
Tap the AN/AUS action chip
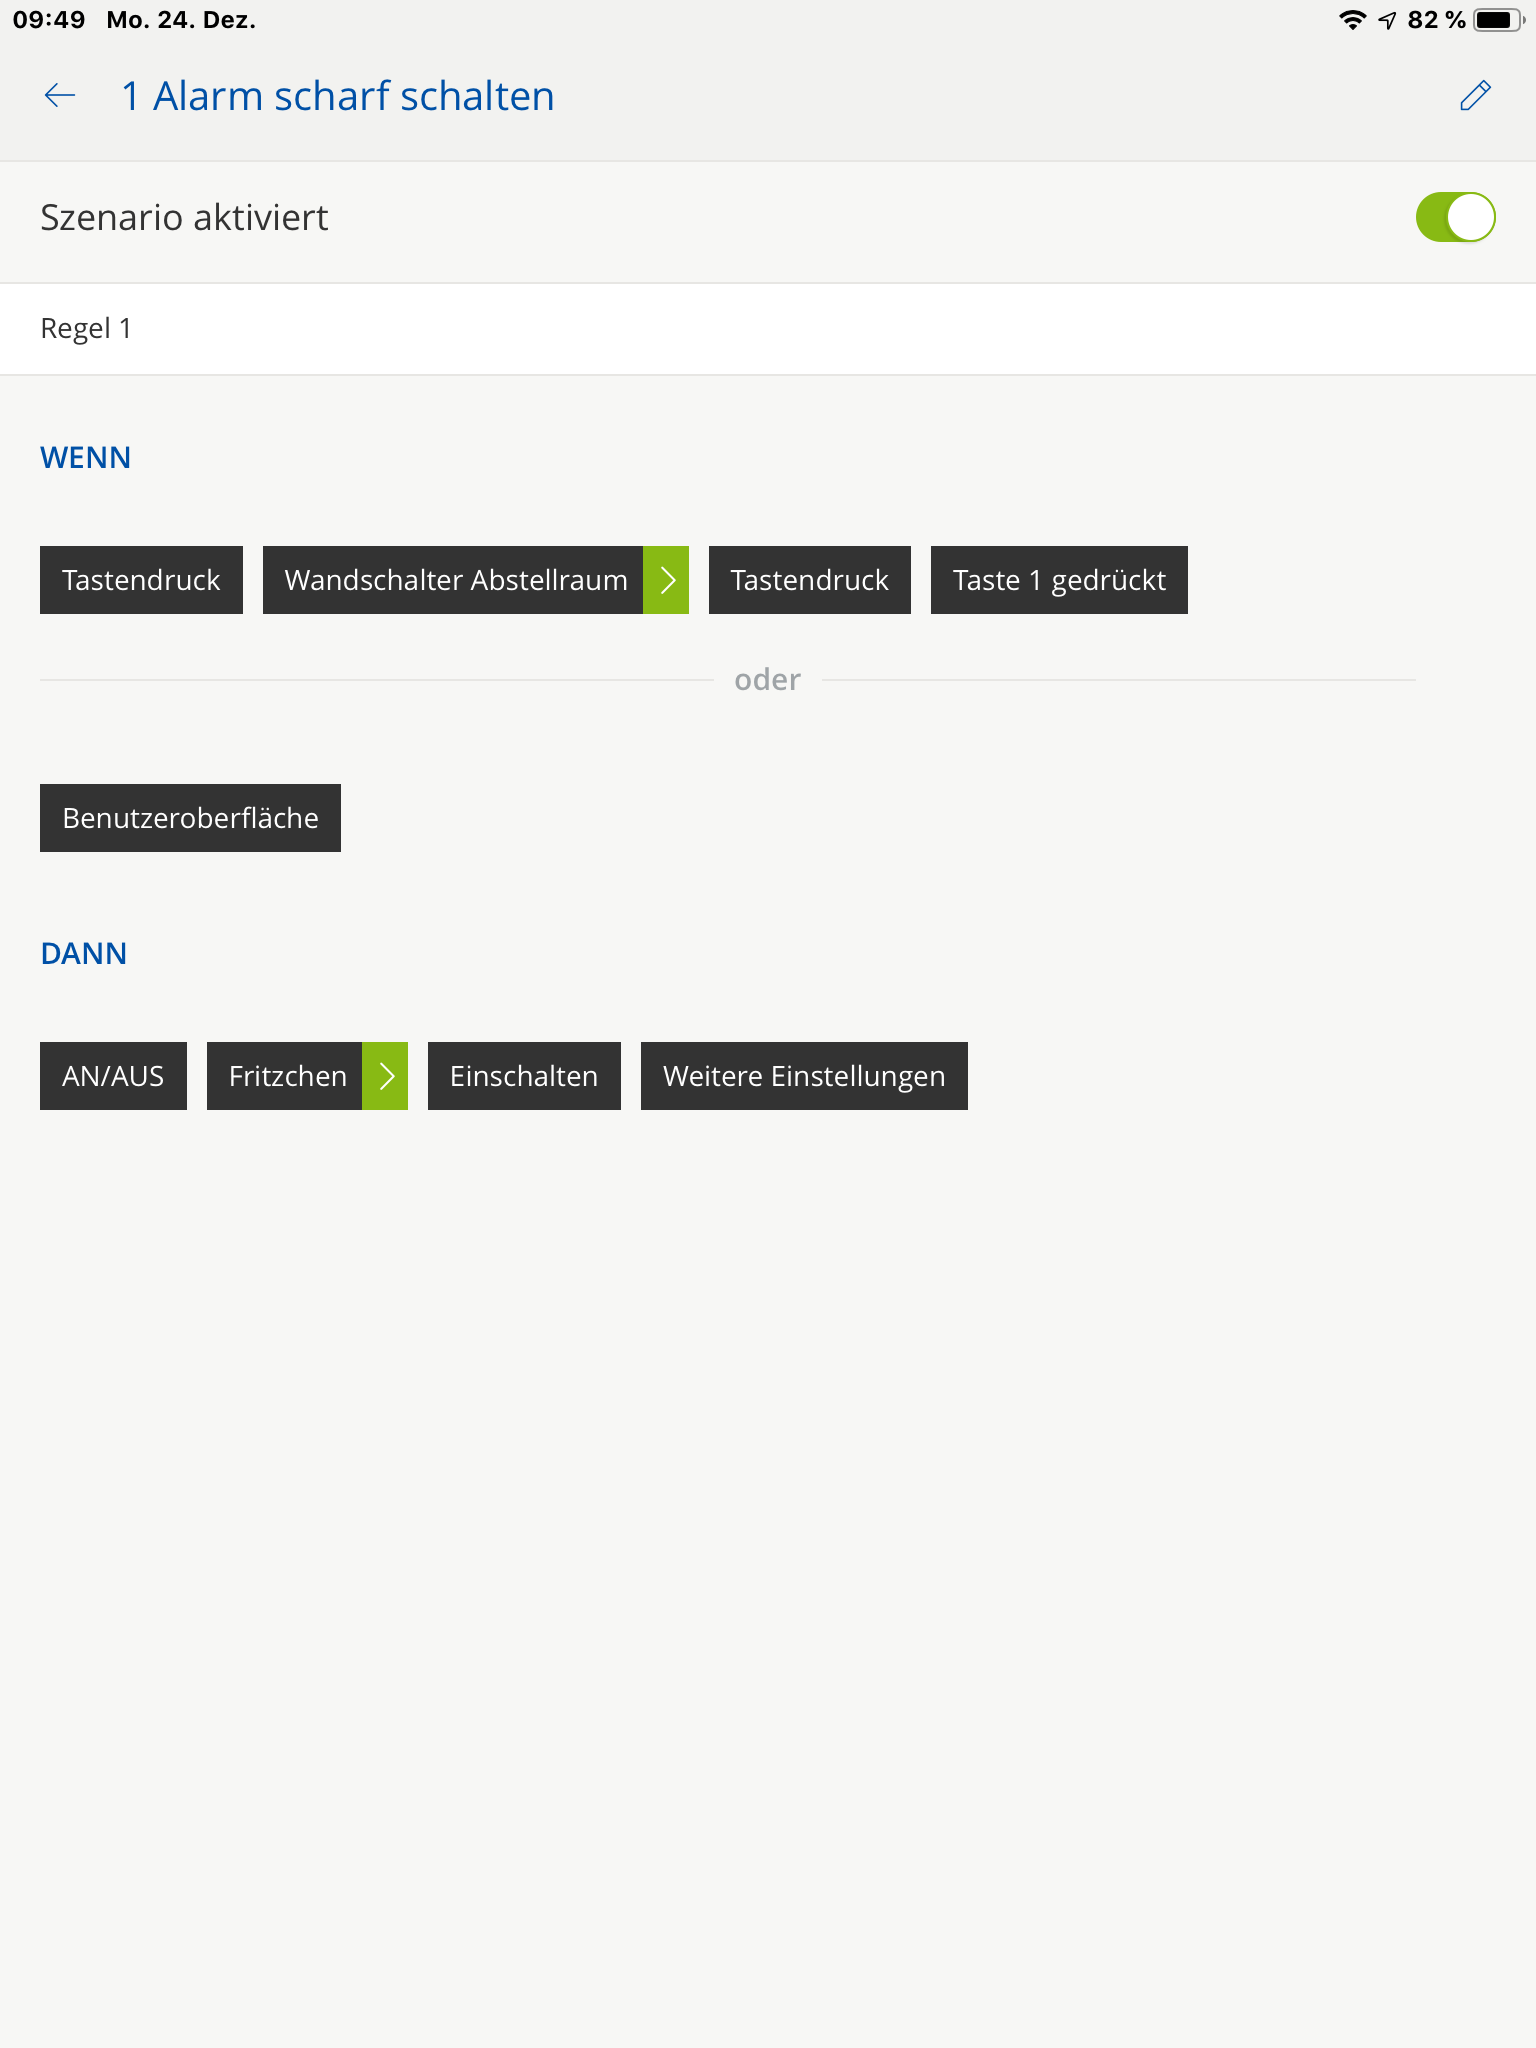point(113,1076)
